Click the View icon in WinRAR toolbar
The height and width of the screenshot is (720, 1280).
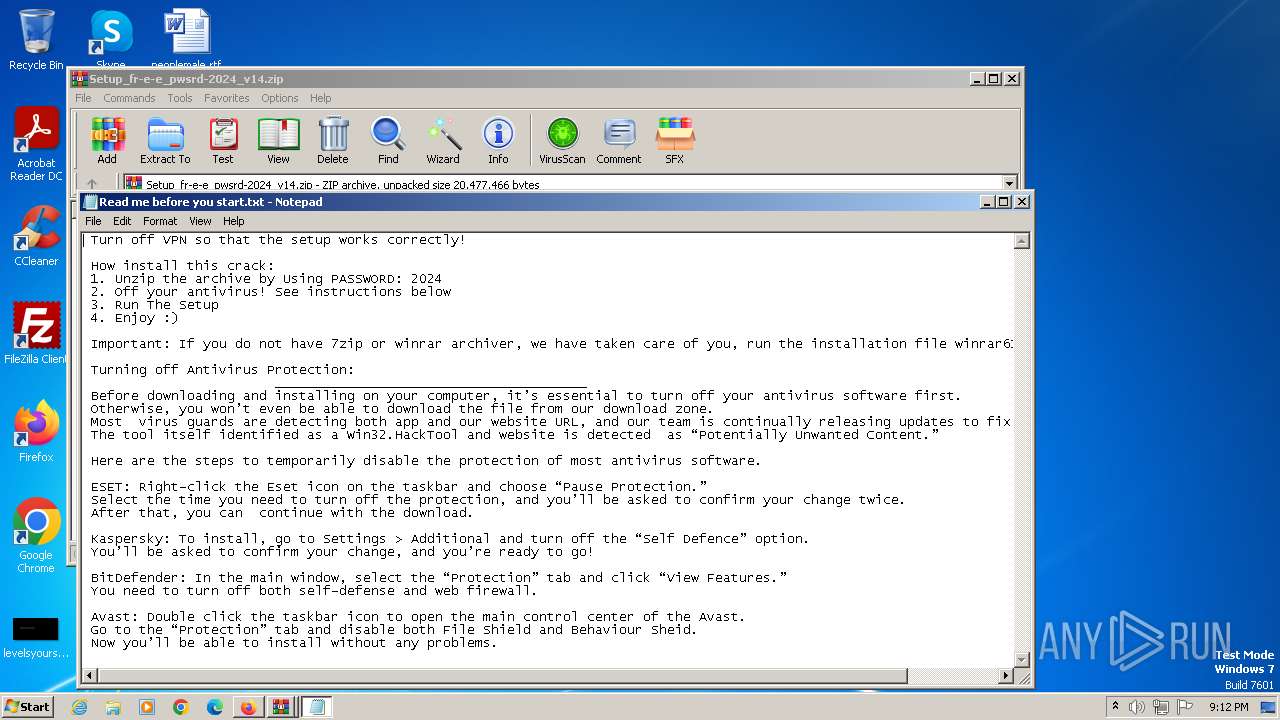278,140
